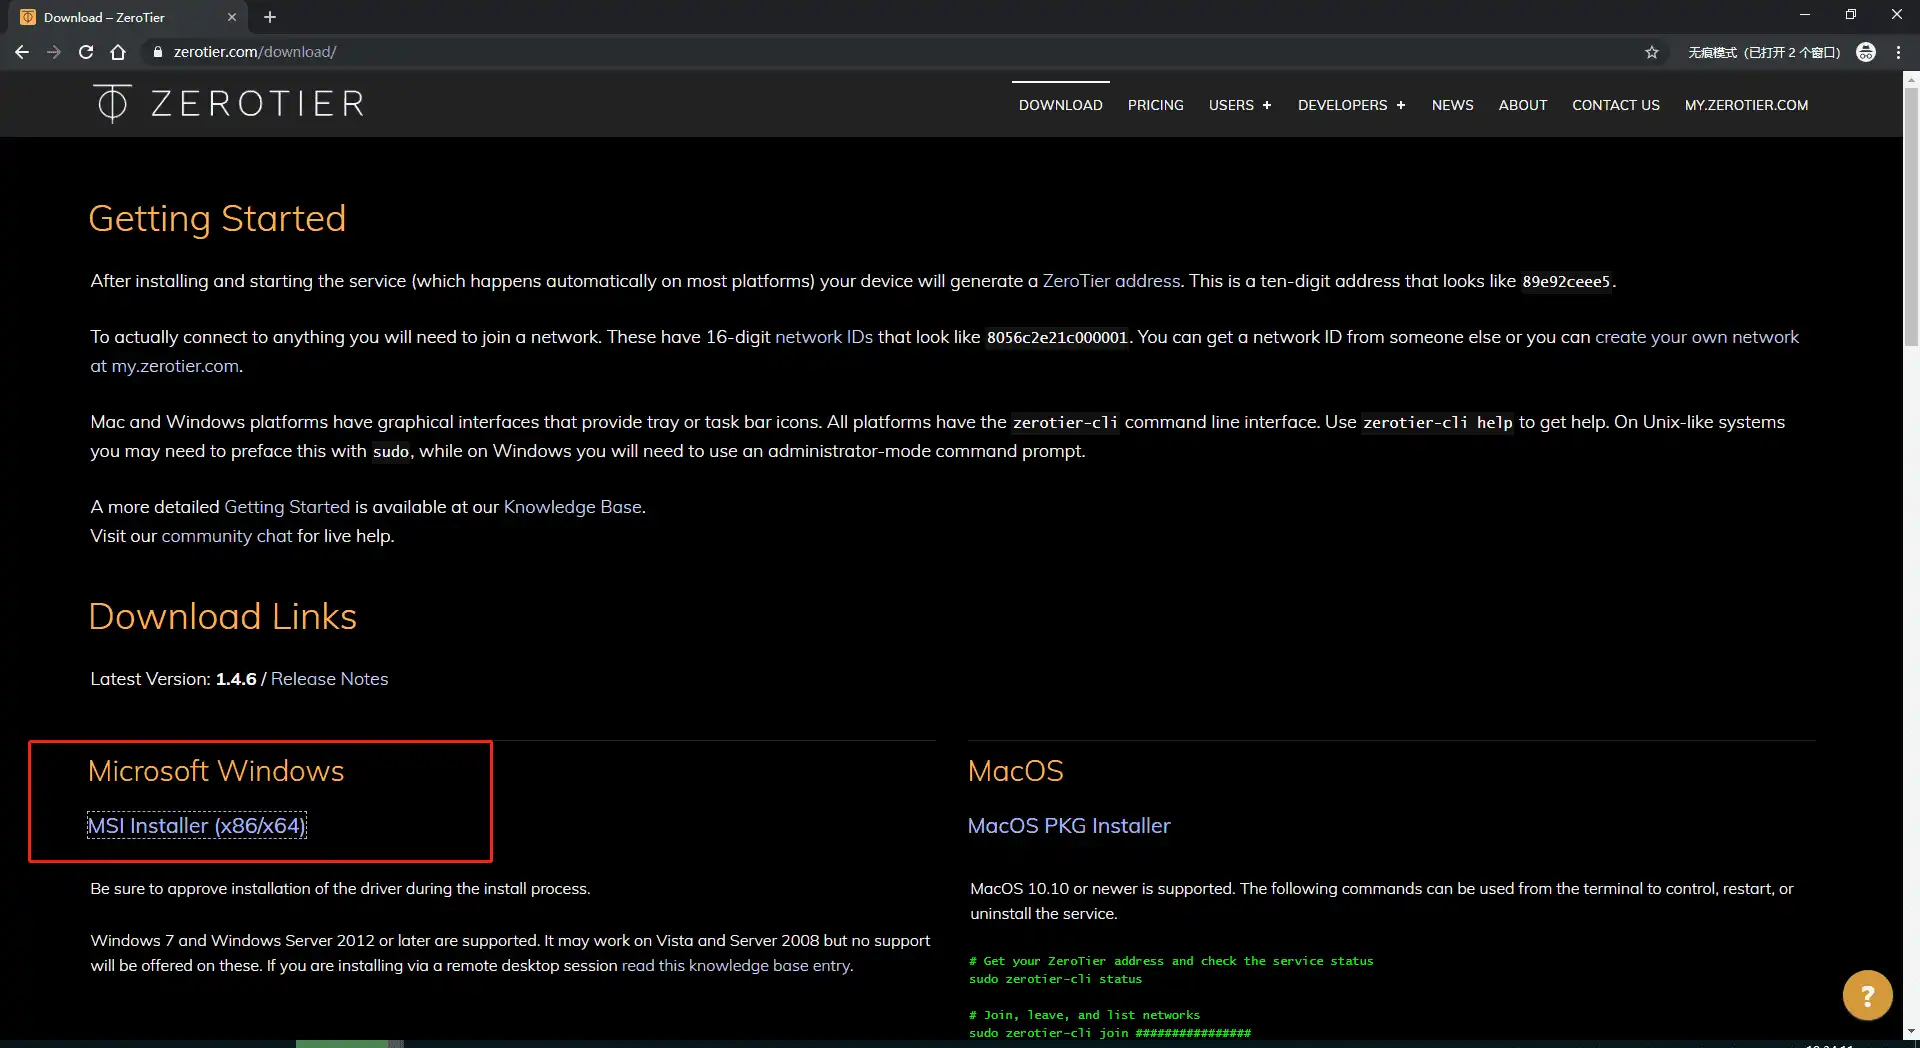
Task: Click the sudo zerotier-cli join command
Action: point(1110,1033)
